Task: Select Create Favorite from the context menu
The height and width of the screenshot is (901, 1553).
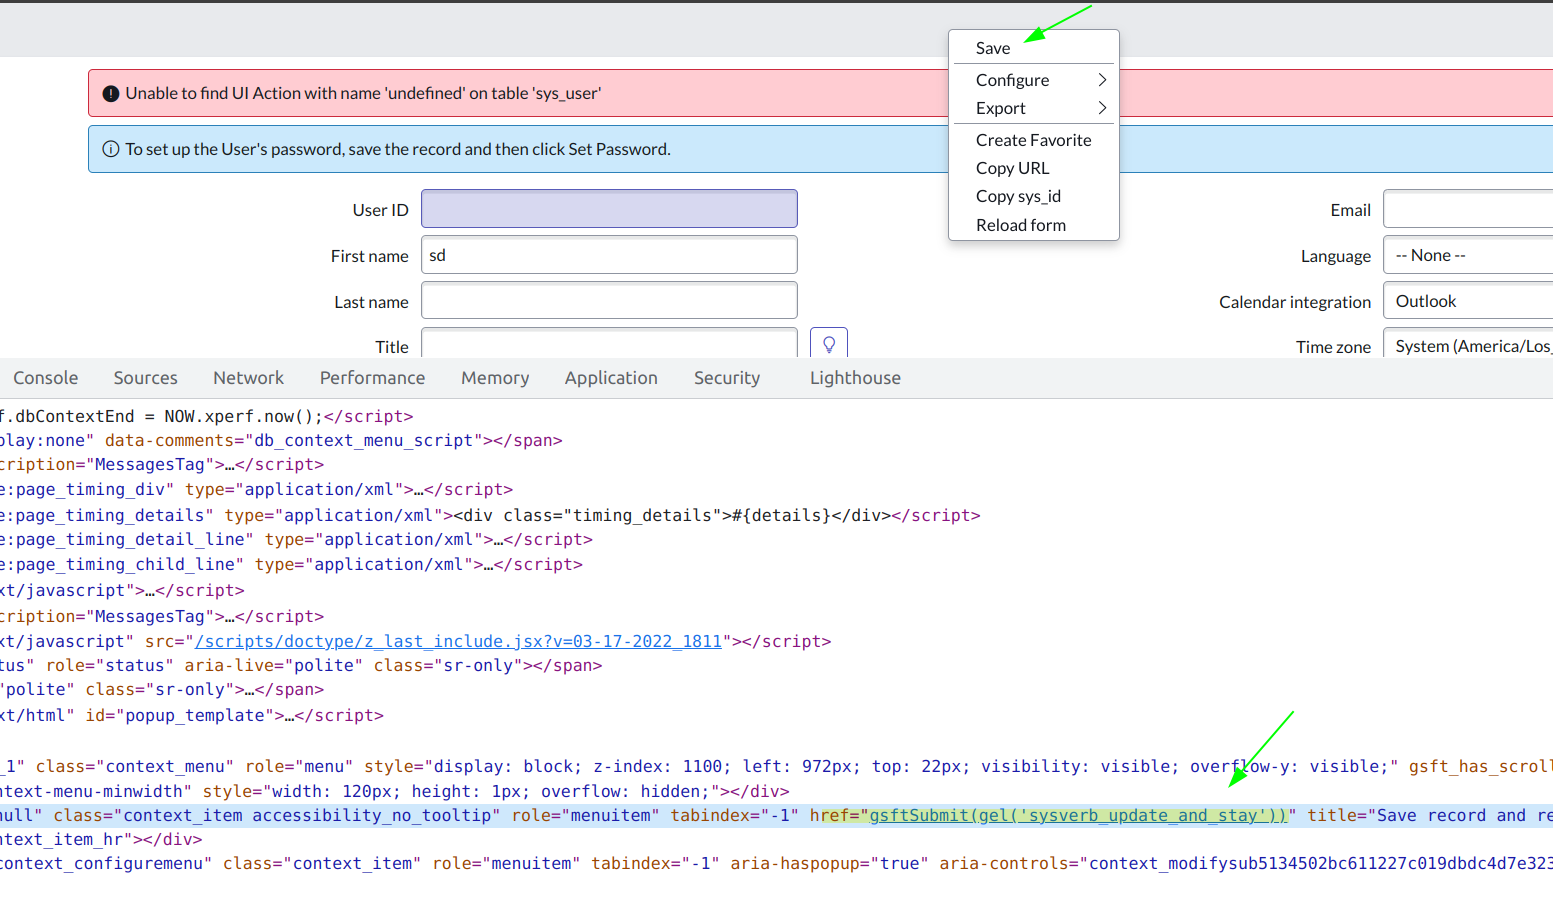Action: tap(1033, 140)
